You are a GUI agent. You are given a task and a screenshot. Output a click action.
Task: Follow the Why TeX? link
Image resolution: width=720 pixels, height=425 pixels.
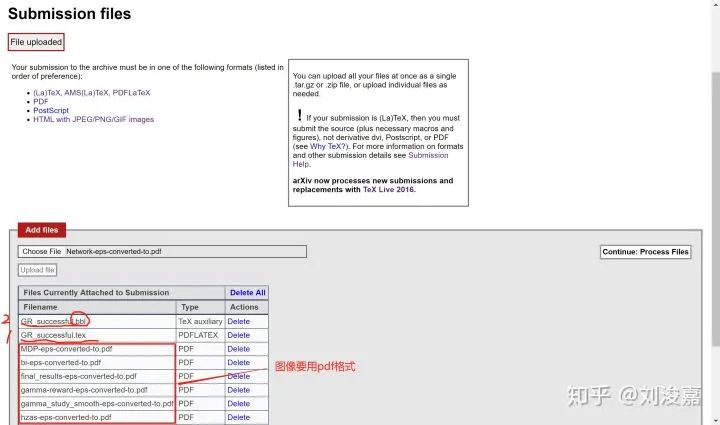pos(329,146)
